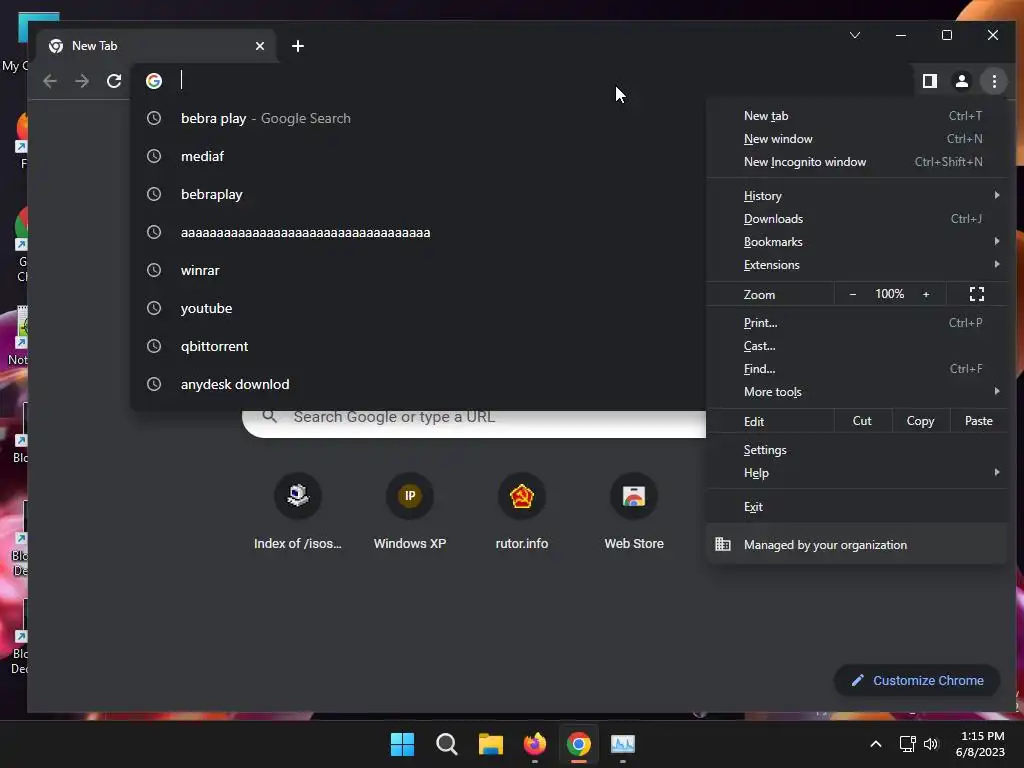This screenshot has width=1024, height=768.
Task: Open the Windows Start button
Action: pyautogui.click(x=402, y=744)
